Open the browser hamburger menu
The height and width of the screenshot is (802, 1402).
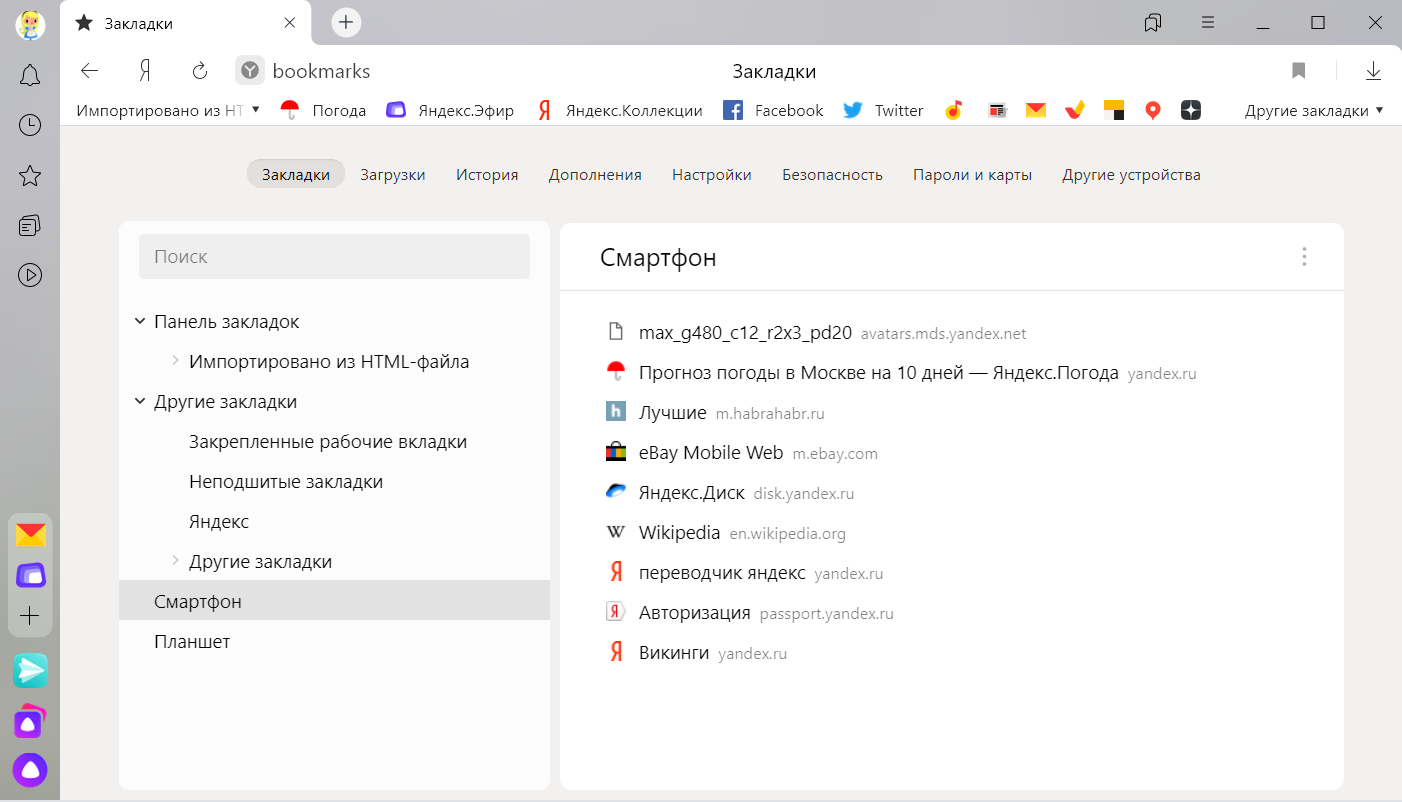coord(1208,22)
